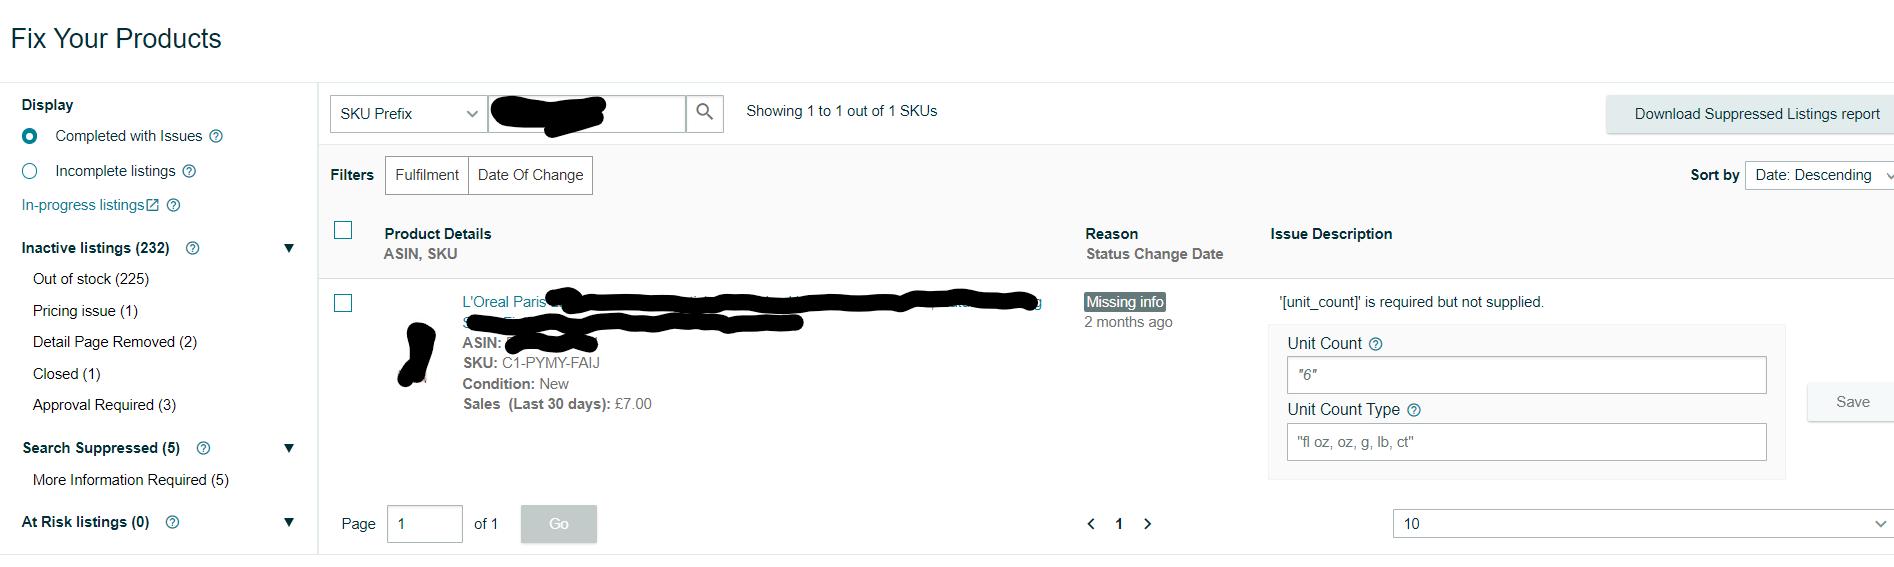The width and height of the screenshot is (1894, 567).
Task: Click help icon next to Inactive listings
Action: 193,248
